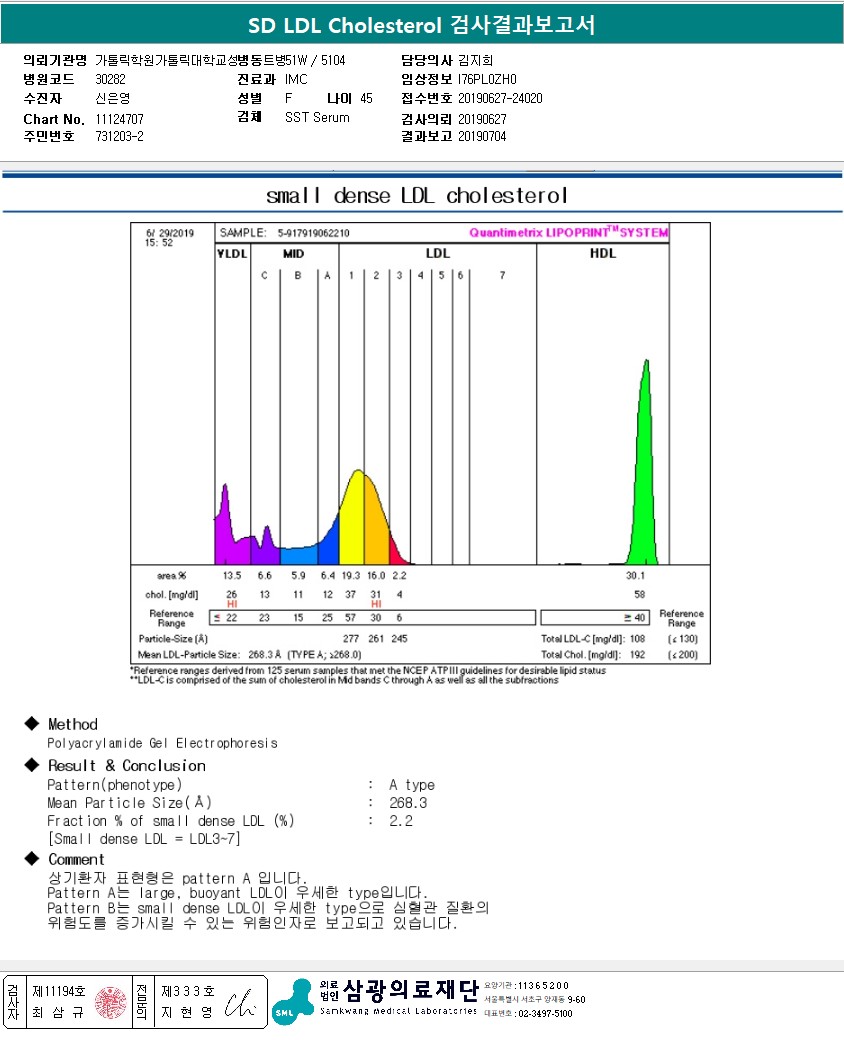Select phone number 02-3497-5100

[x=545, y=1014]
